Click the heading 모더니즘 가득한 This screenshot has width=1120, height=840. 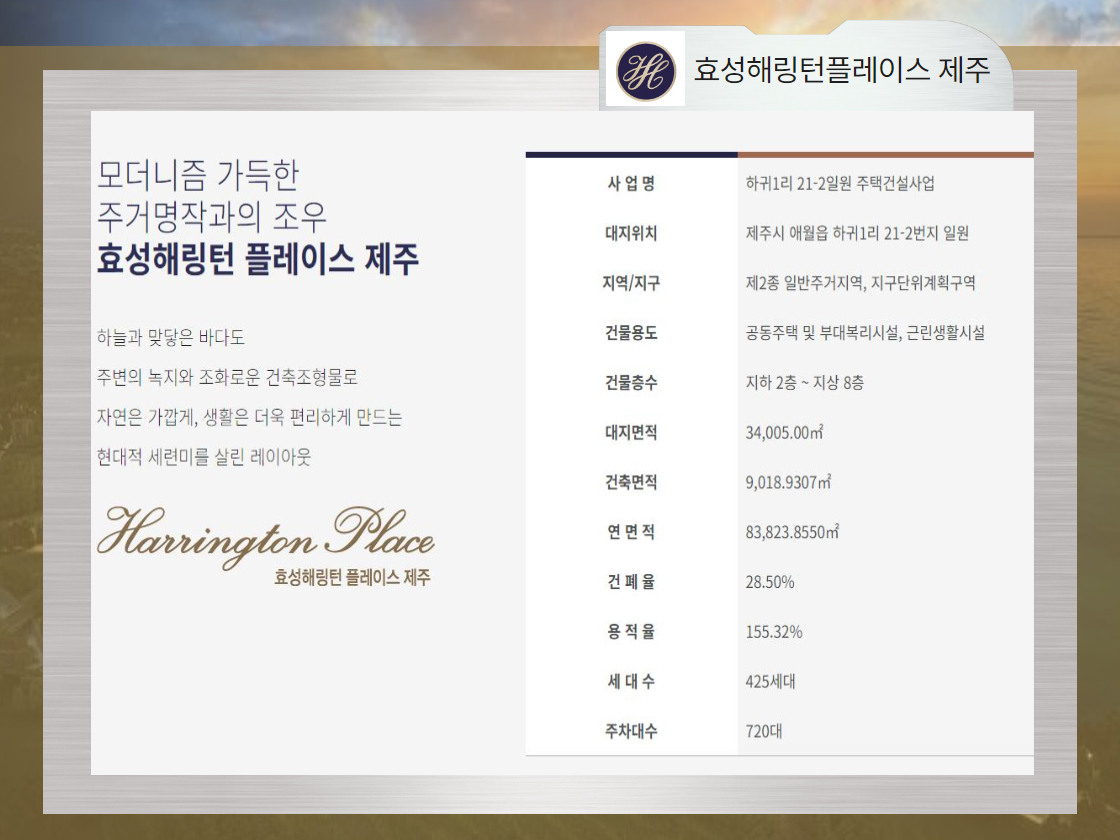pos(198,176)
